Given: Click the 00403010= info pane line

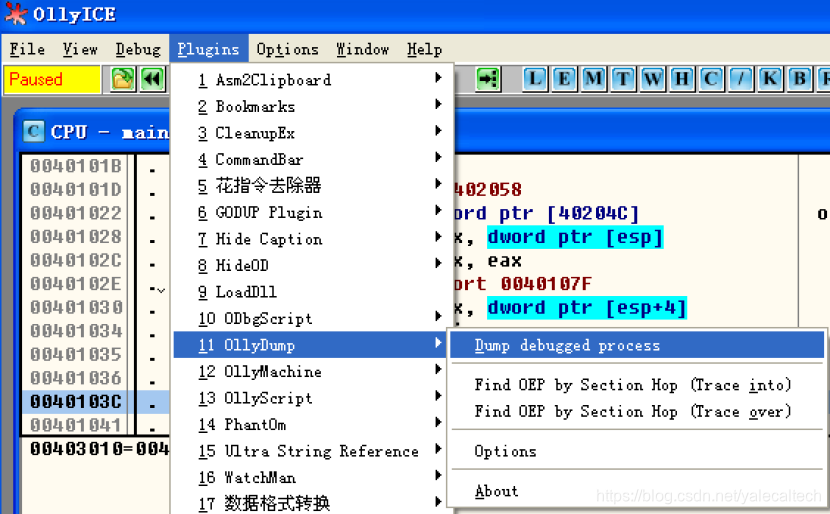Looking at the screenshot, I should [100, 449].
